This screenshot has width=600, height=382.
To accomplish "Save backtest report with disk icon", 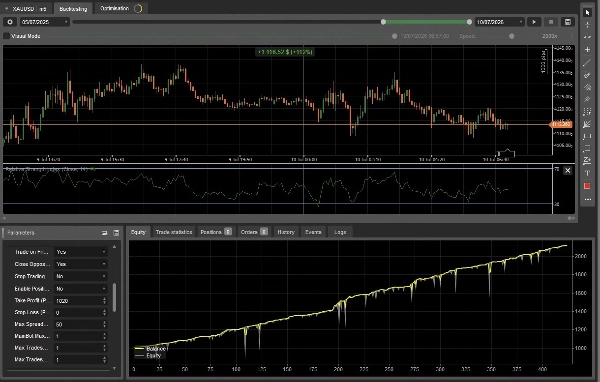I will (568, 22).
